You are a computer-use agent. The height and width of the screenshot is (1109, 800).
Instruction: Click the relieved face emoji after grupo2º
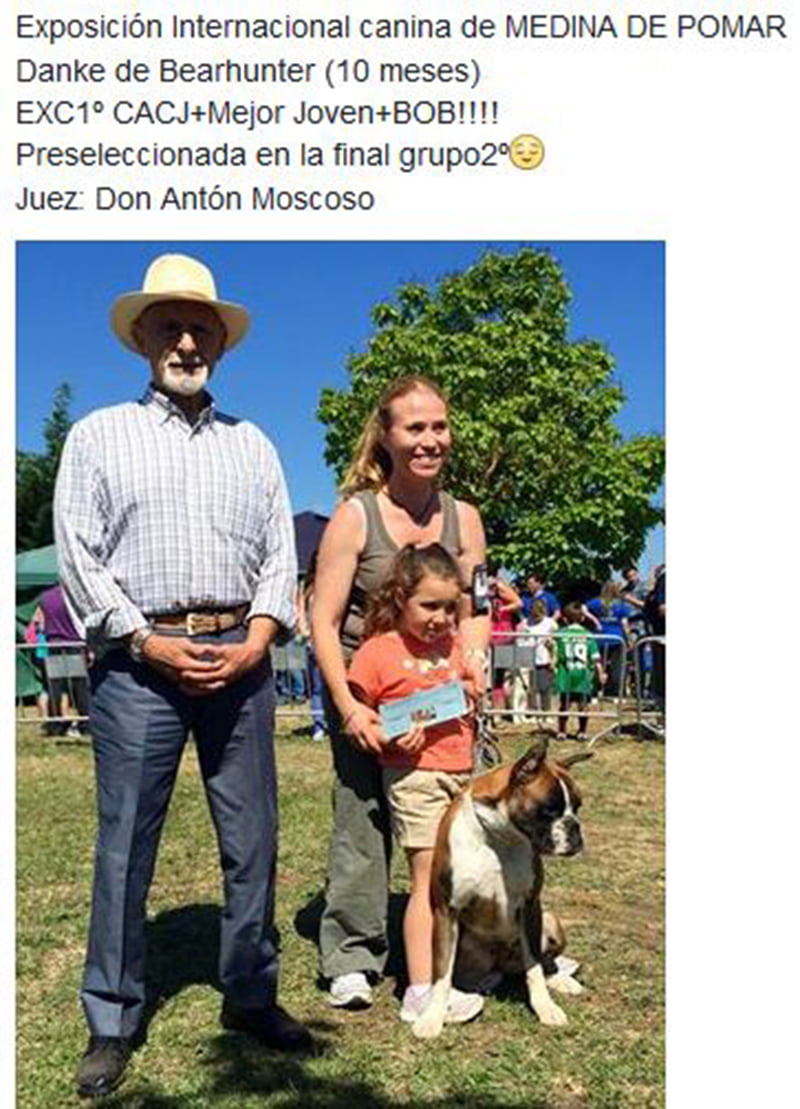coord(527,153)
